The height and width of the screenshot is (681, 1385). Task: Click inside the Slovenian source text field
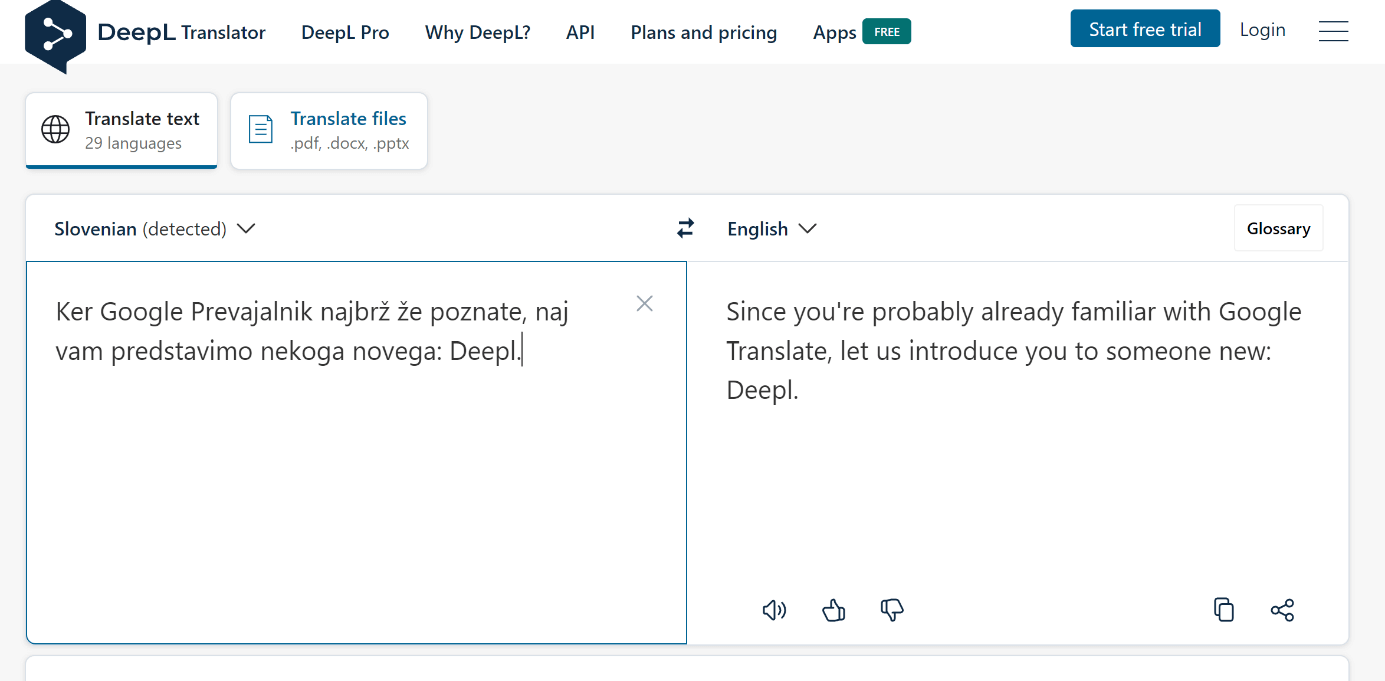click(356, 452)
